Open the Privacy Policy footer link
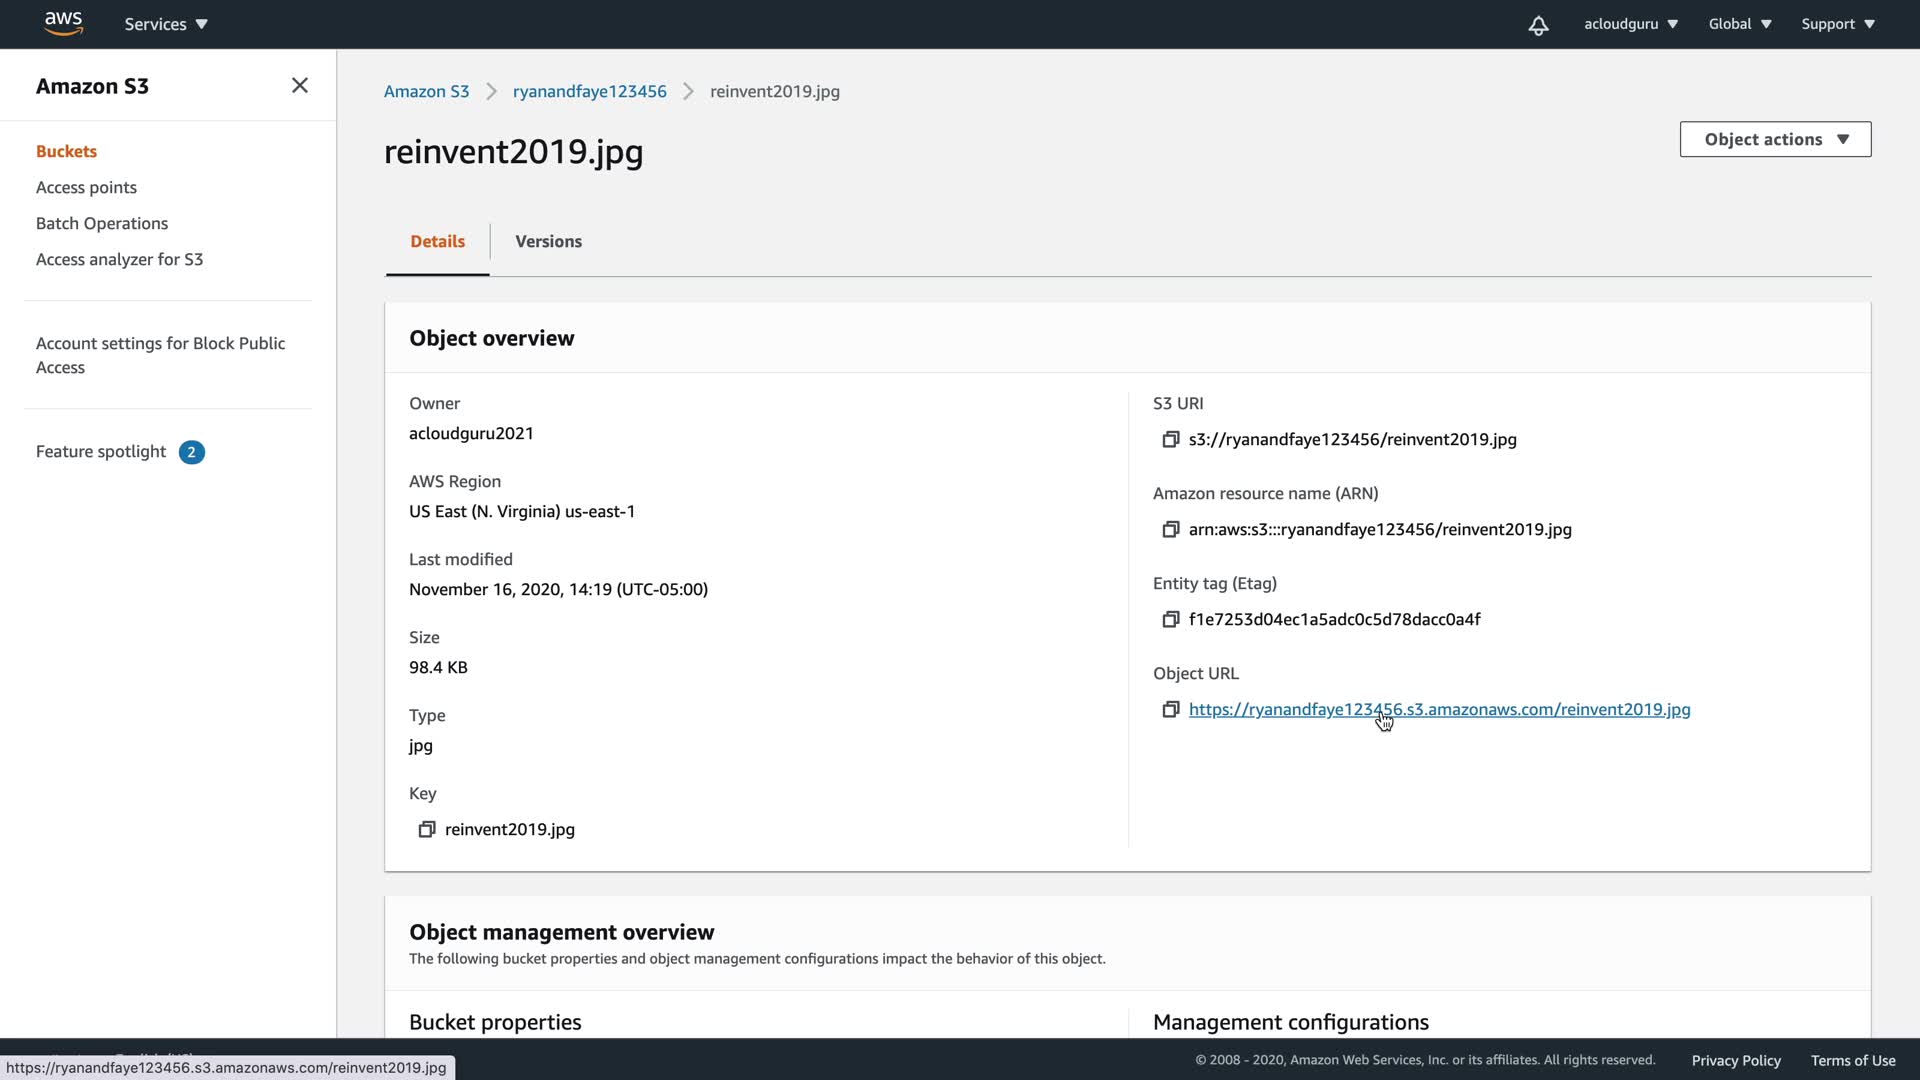Screen dimensions: 1920x1080 1736,1061
